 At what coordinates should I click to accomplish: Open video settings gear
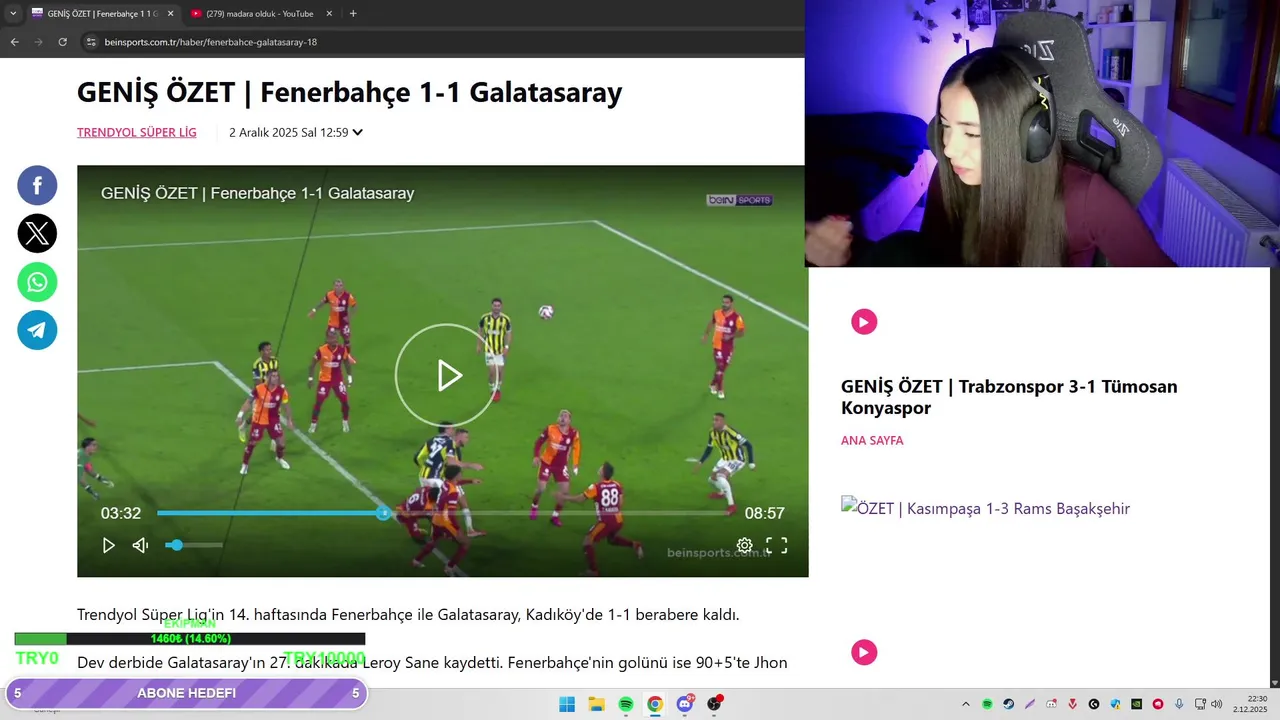coord(745,545)
